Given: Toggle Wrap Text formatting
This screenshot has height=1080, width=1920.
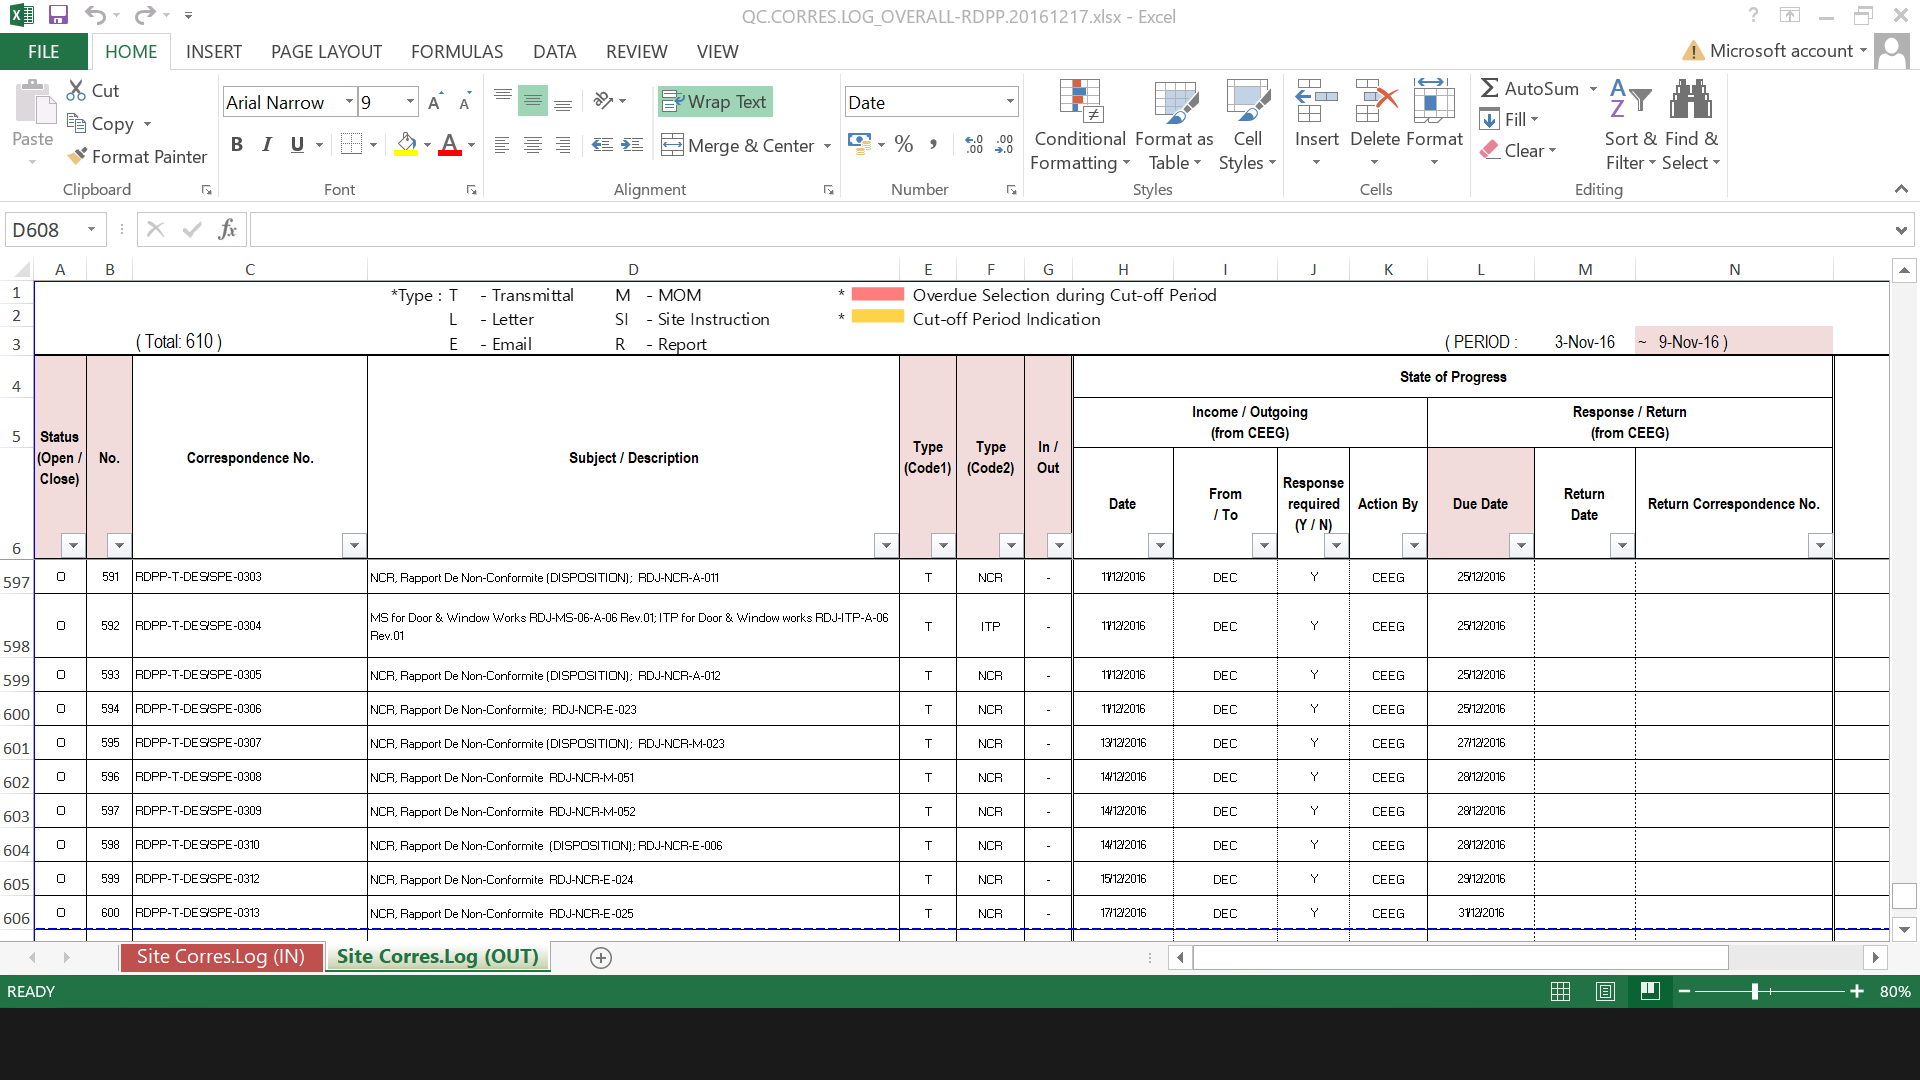Looking at the screenshot, I should (715, 102).
